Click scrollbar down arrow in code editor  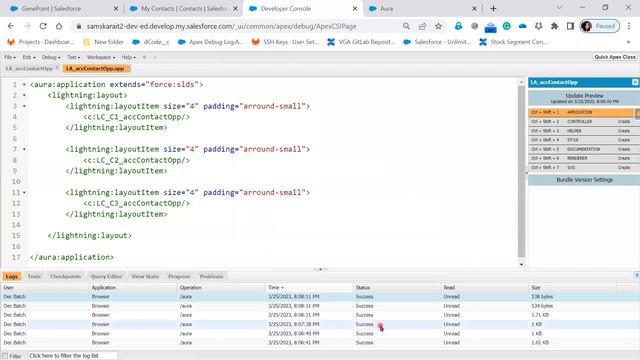click(521, 264)
